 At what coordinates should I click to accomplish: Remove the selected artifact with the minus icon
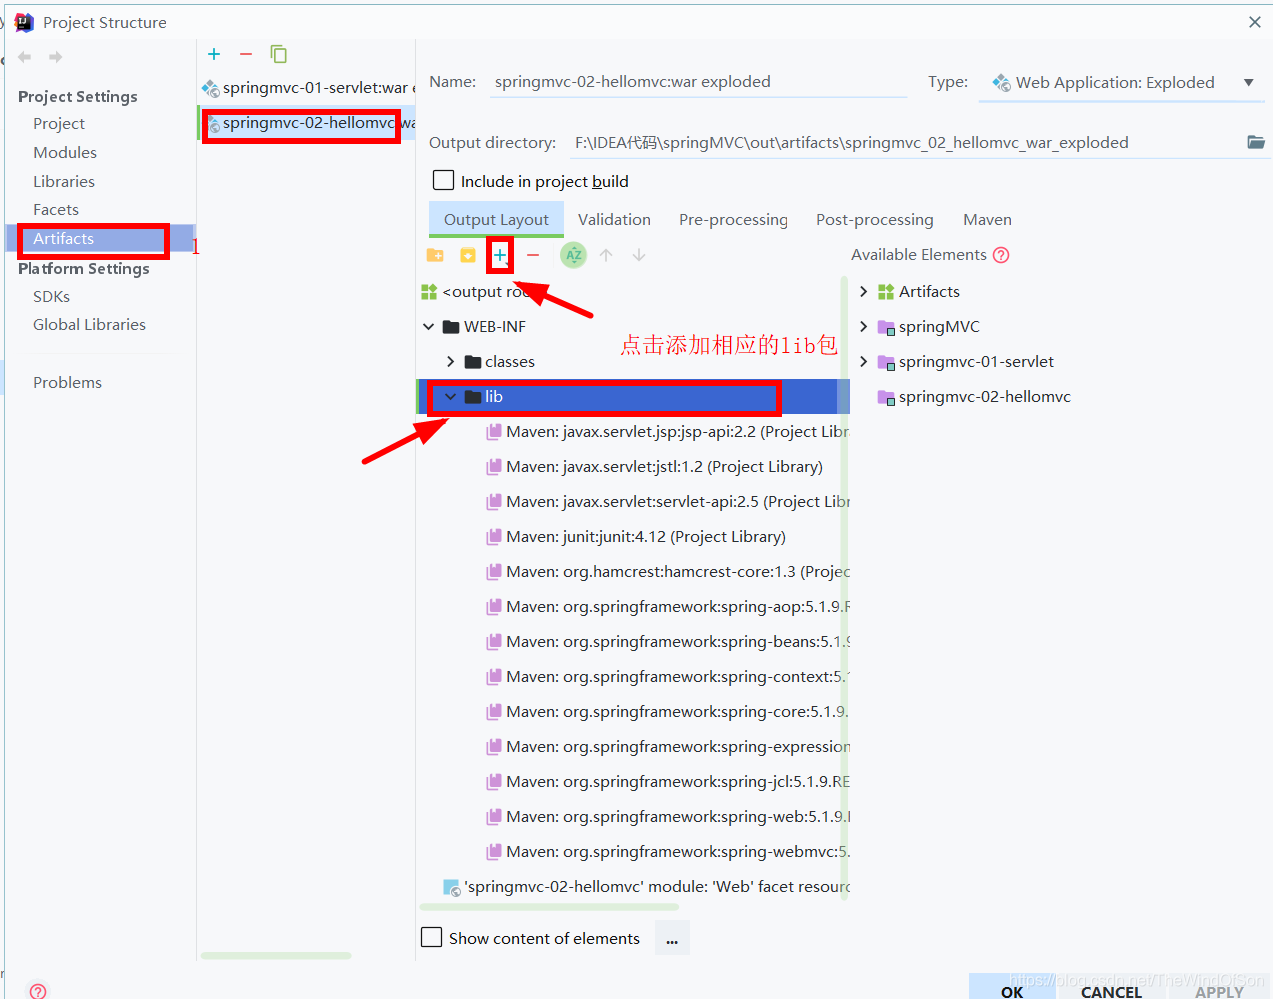246,54
